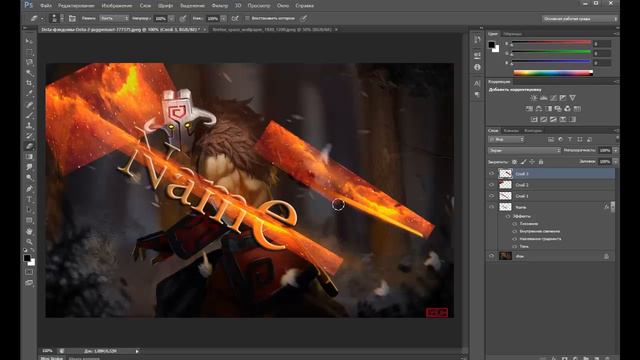Select the Eyedropper tool
Viewport: 640px width, 360px height.
pyautogui.click(x=29, y=93)
